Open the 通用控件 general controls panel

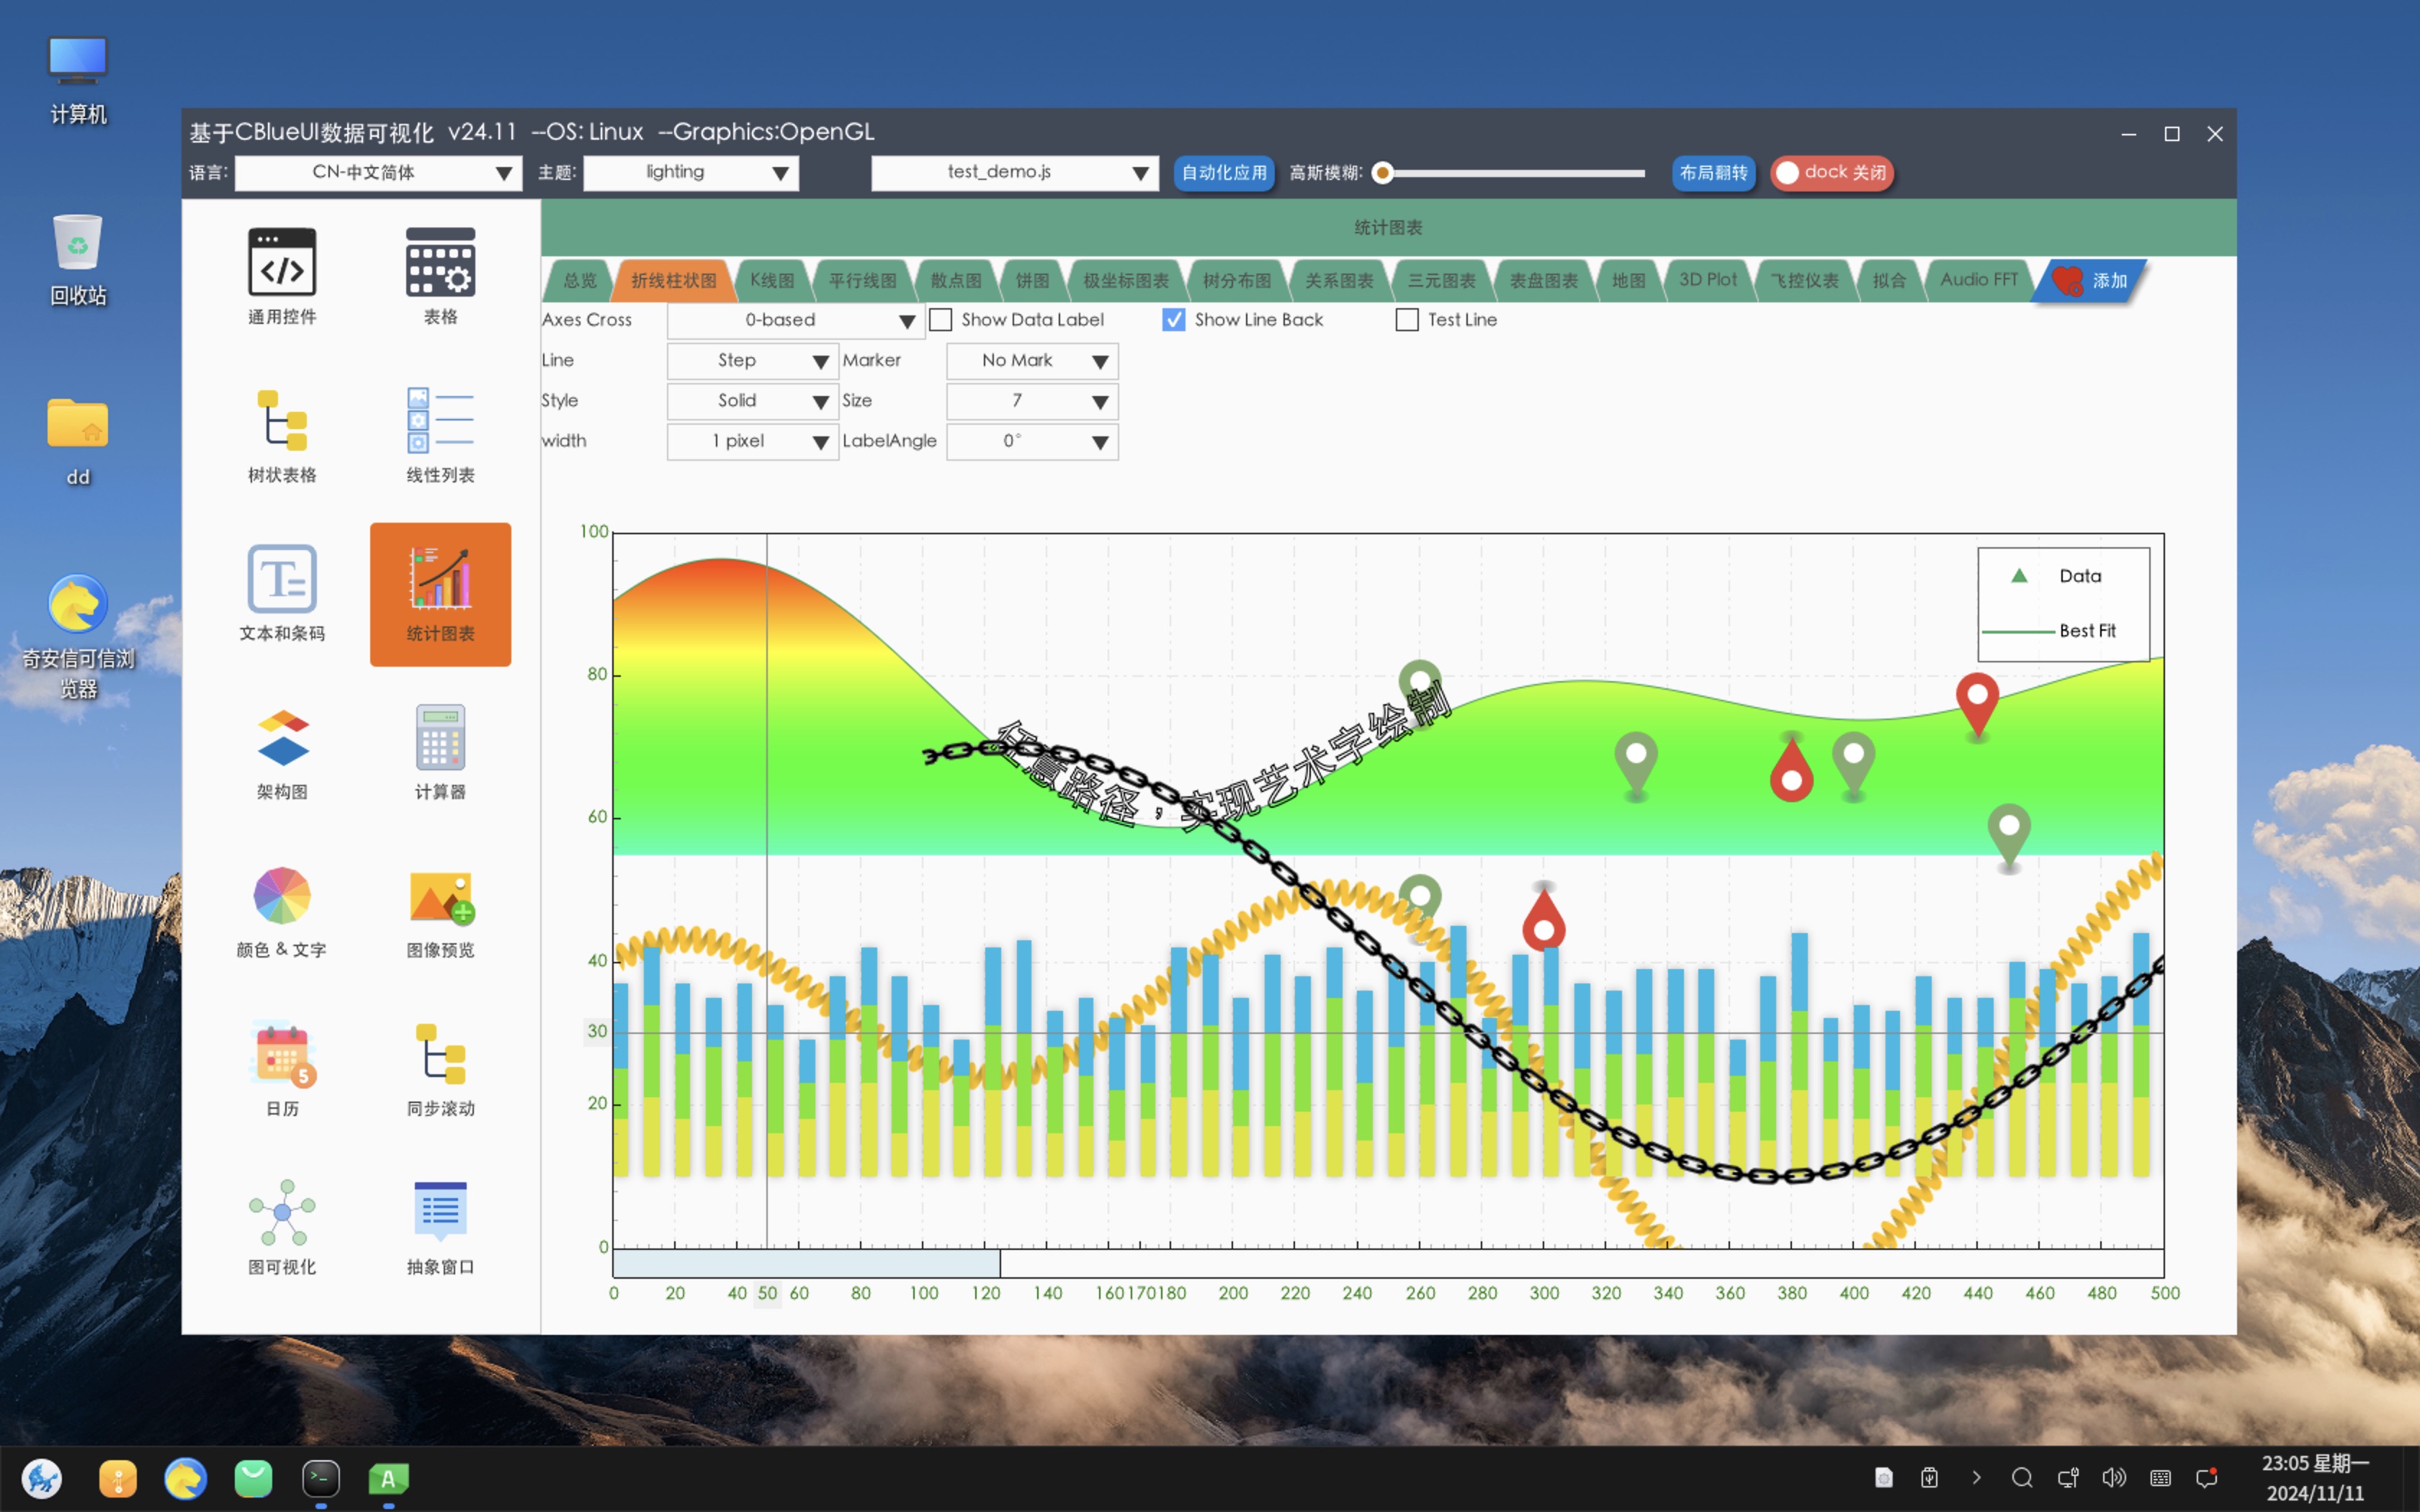tap(282, 275)
